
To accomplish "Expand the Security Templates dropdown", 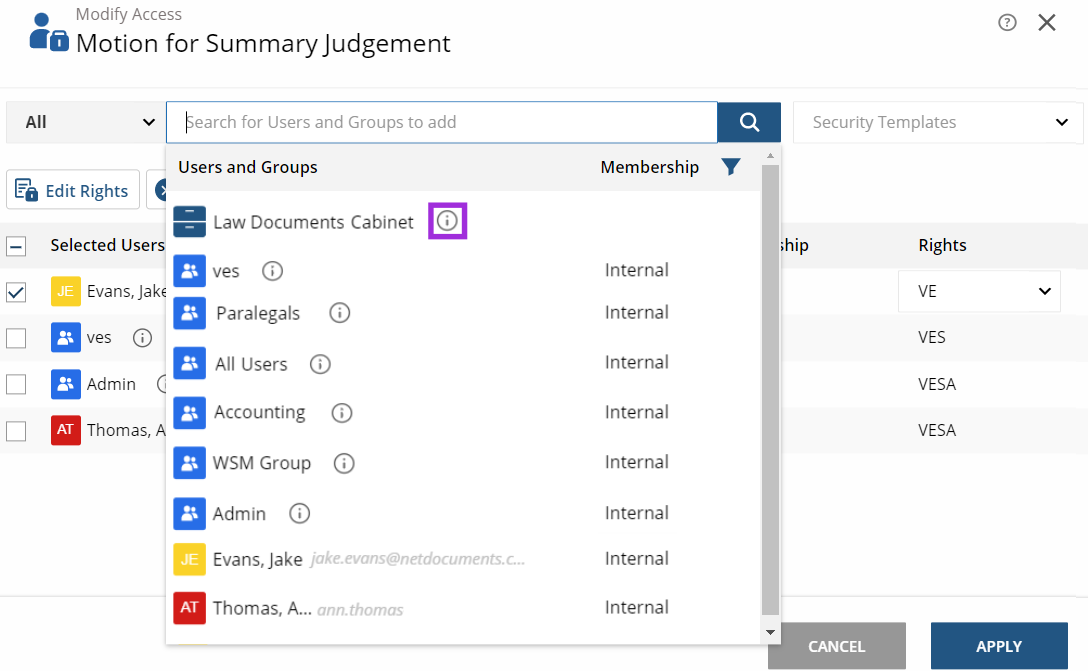I will [x=938, y=122].
